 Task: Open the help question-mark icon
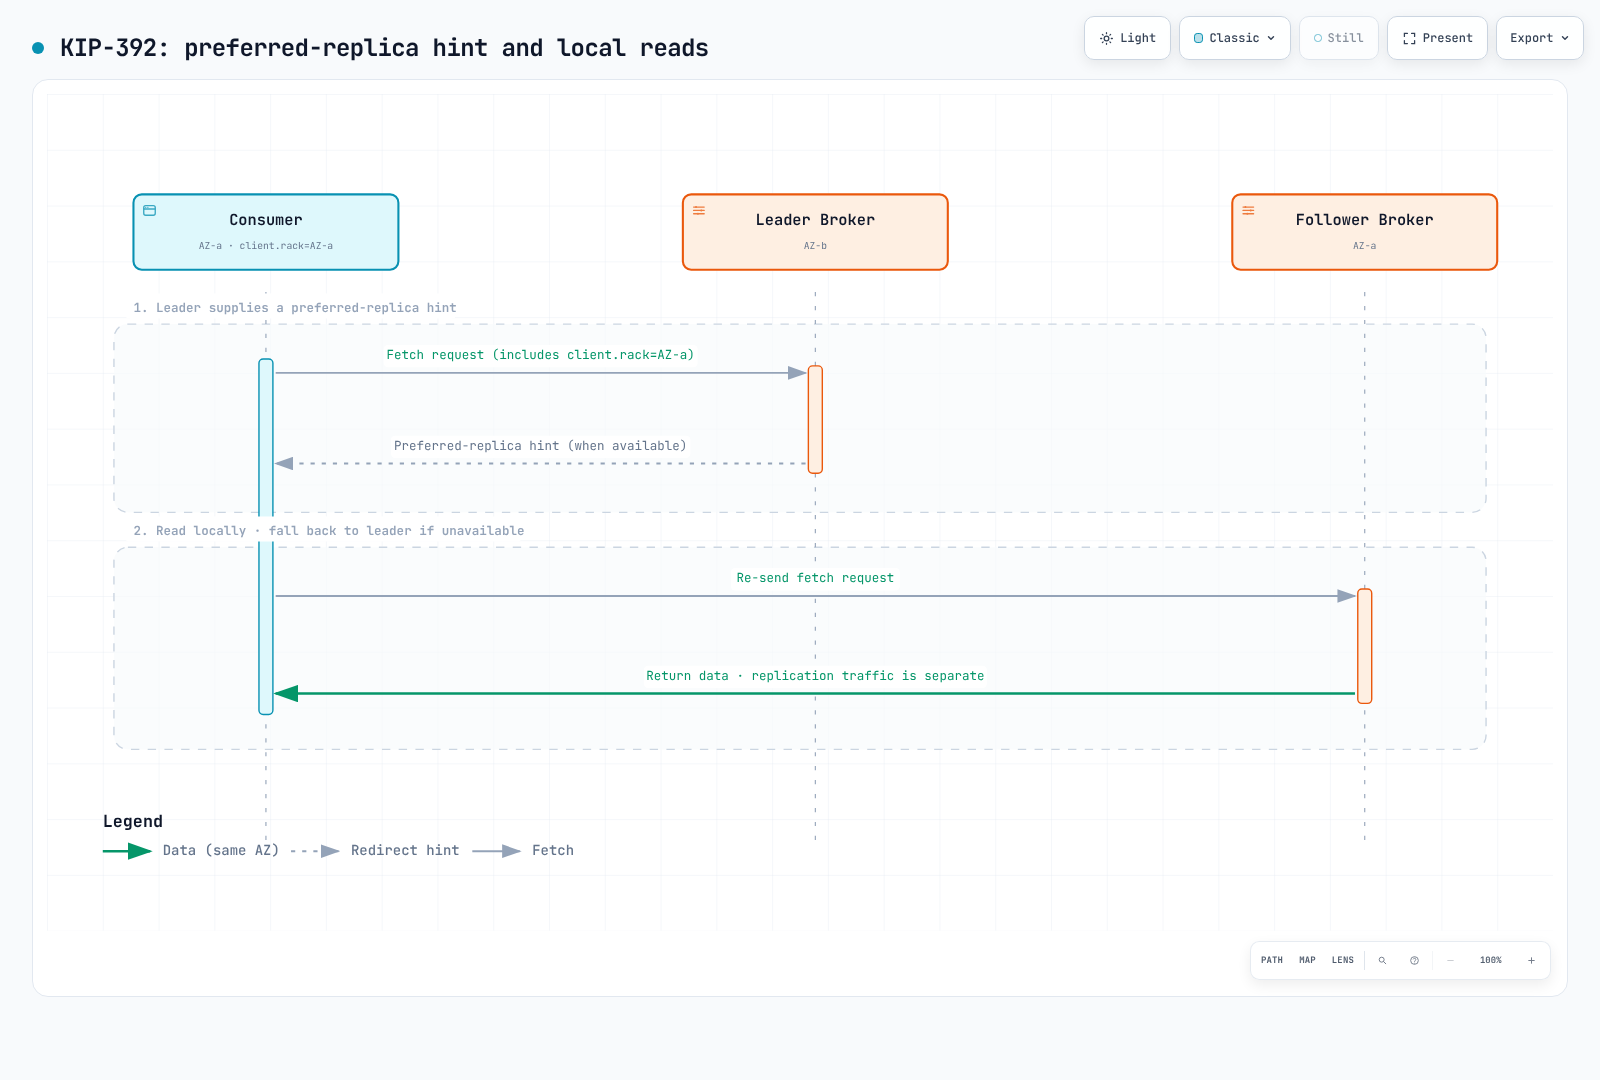point(1414,960)
